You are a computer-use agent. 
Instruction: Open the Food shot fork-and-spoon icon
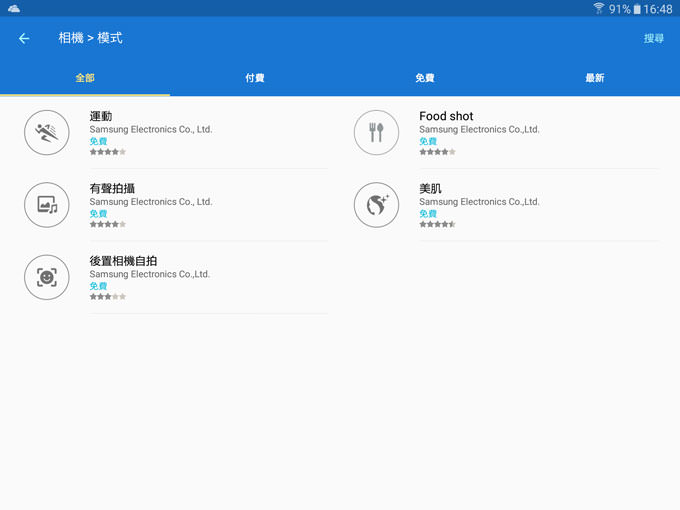click(x=376, y=132)
